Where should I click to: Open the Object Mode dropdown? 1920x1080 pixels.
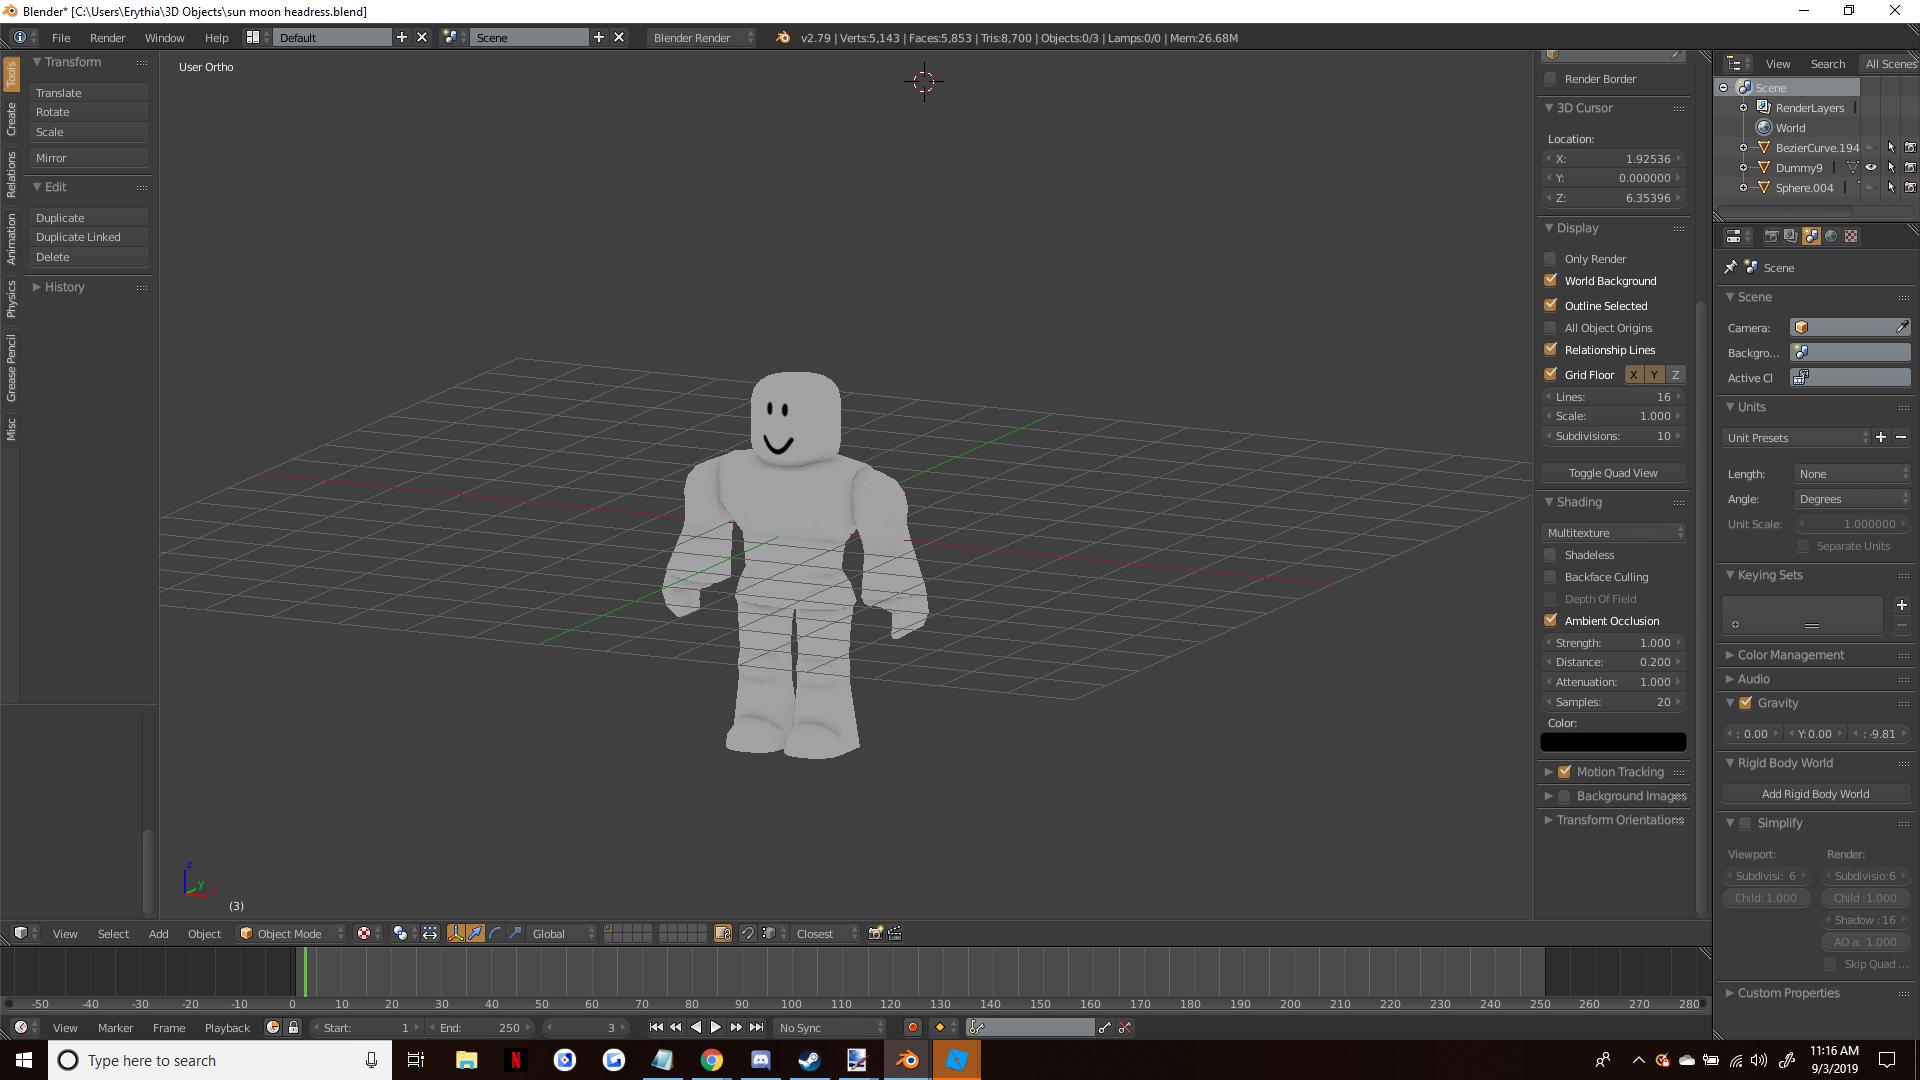tap(291, 933)
